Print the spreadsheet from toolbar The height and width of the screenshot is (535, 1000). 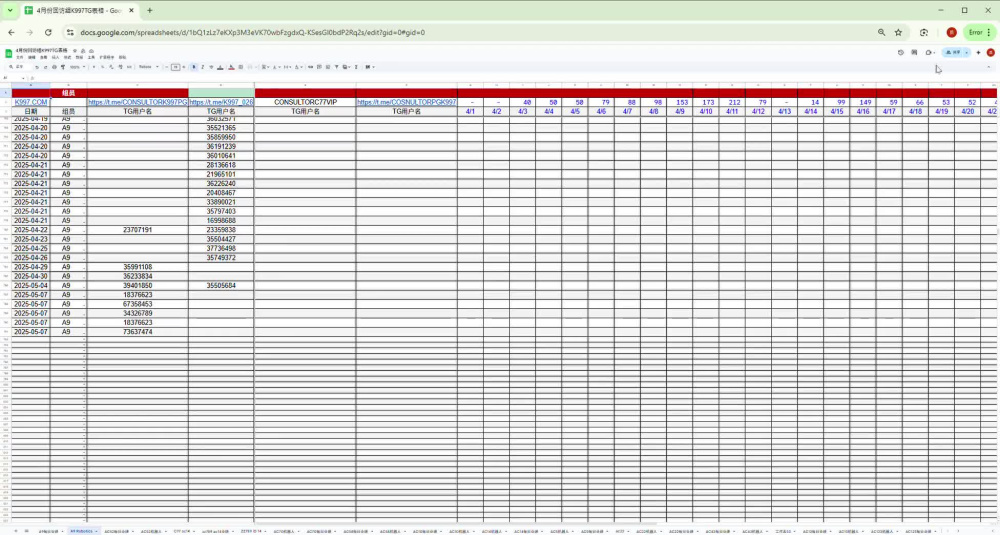(54, 67)
